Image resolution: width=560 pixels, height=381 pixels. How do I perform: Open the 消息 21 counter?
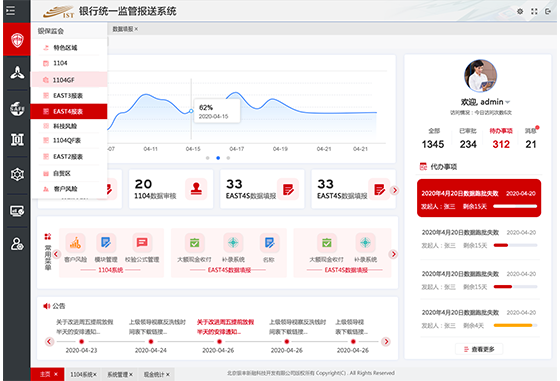(x=531, y=139)
